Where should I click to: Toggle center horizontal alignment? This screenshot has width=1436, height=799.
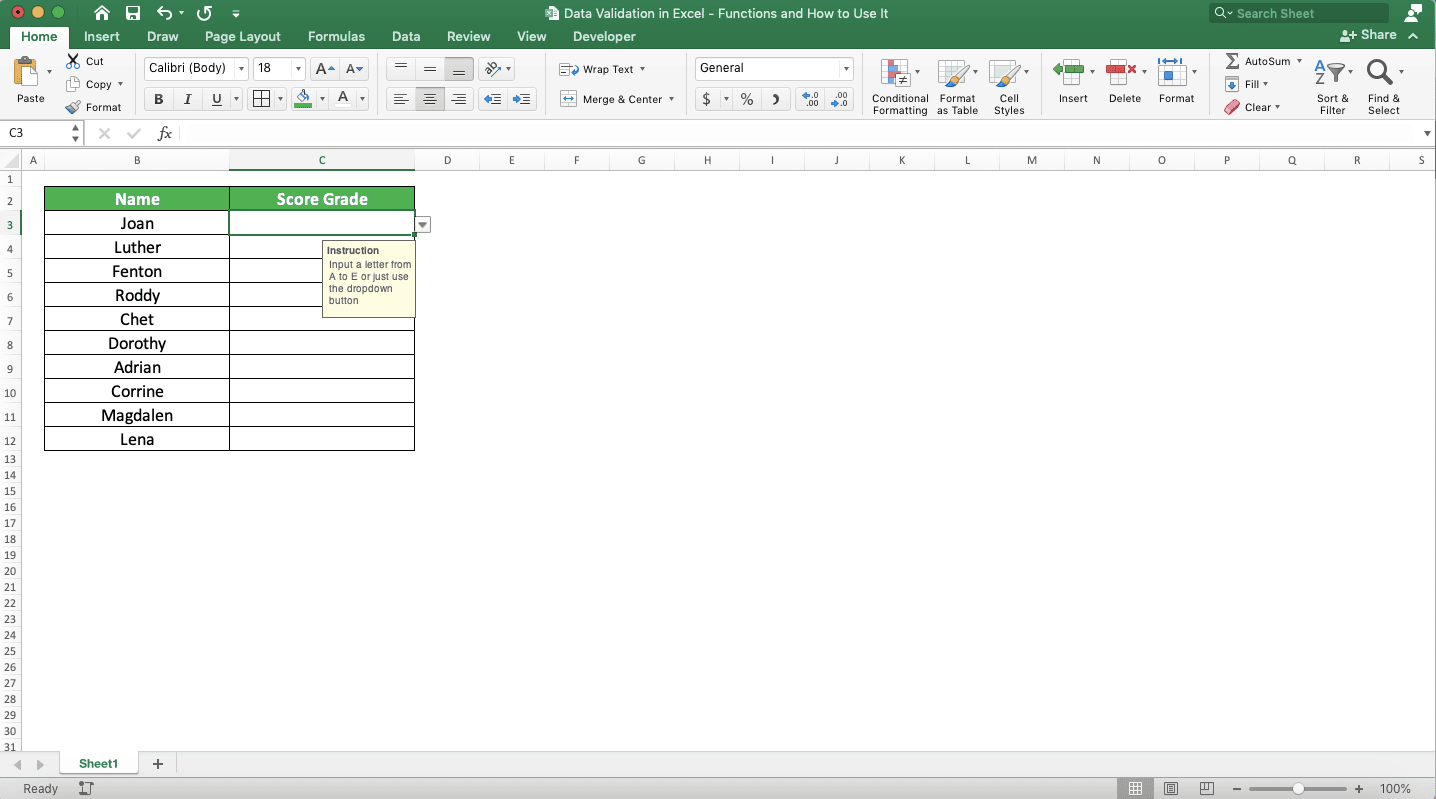(430, 99)
